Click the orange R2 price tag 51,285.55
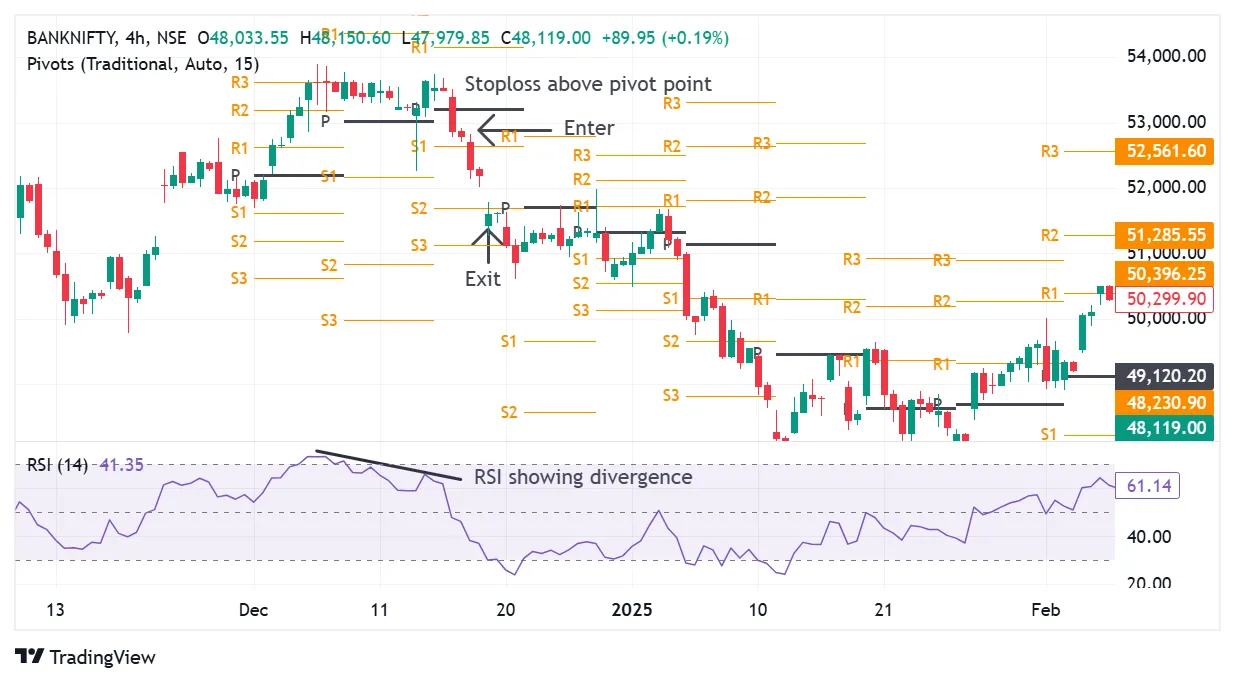The width and height of the screenshot is (1235, 683). 1164,236
